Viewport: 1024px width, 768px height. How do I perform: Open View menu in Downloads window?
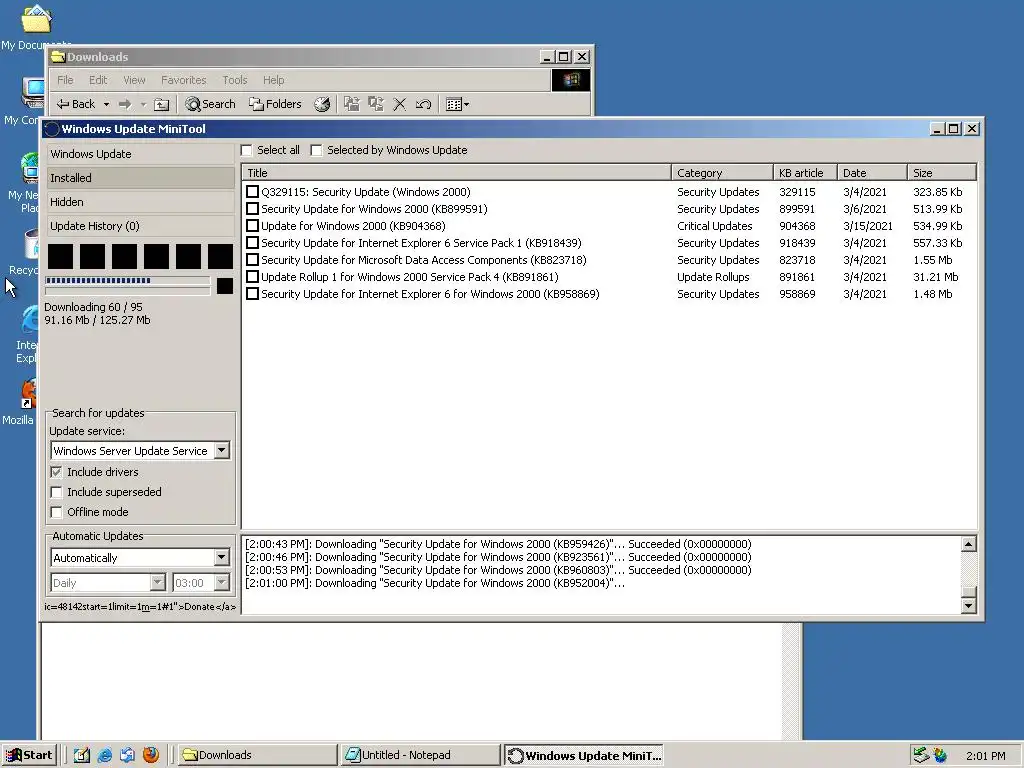[134, 80]
